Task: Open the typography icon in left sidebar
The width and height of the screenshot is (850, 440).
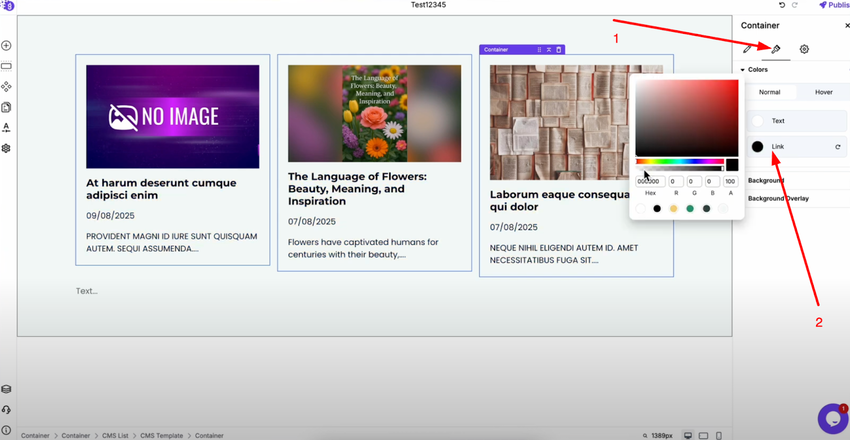Action: (6, 128)
